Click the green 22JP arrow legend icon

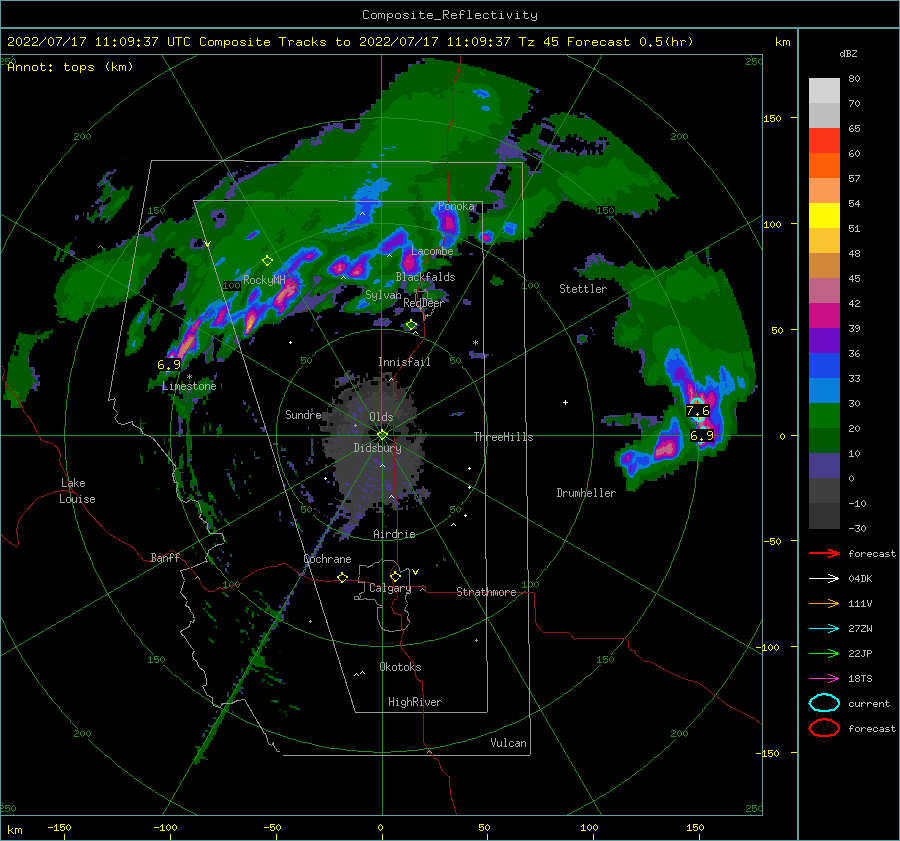[x=824, y=653]
